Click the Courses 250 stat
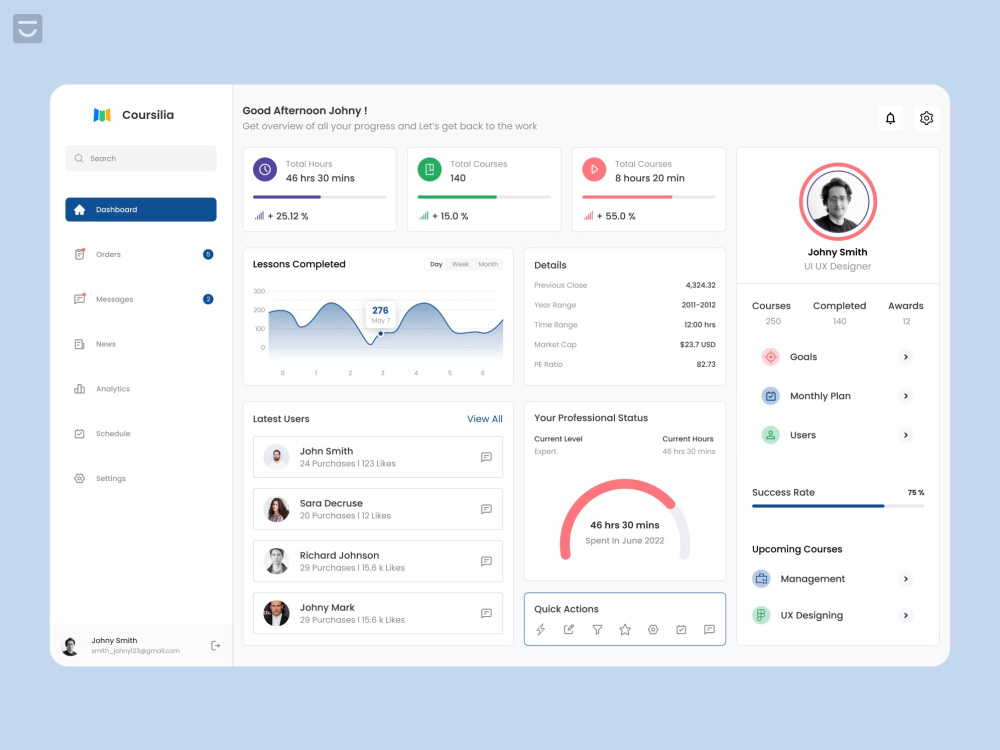This screenshot has width=1000, height=750. [x=771, y=313]
